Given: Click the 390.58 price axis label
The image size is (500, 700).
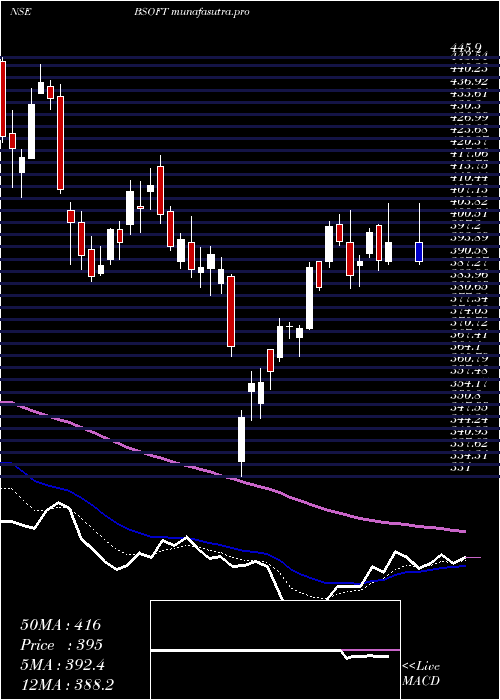Looking at the screenshot, I should (x=469, y=251).
